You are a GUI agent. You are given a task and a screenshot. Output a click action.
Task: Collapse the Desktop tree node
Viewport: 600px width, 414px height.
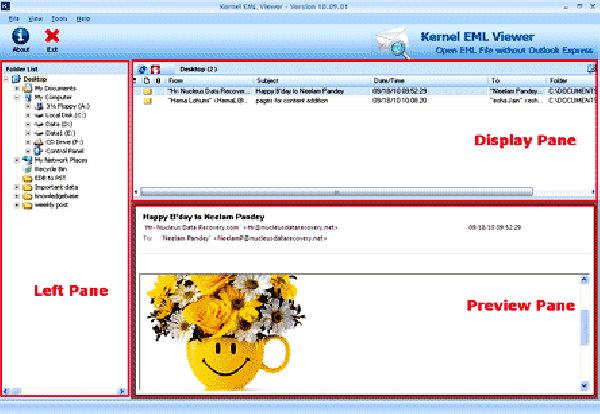point(6,79)
